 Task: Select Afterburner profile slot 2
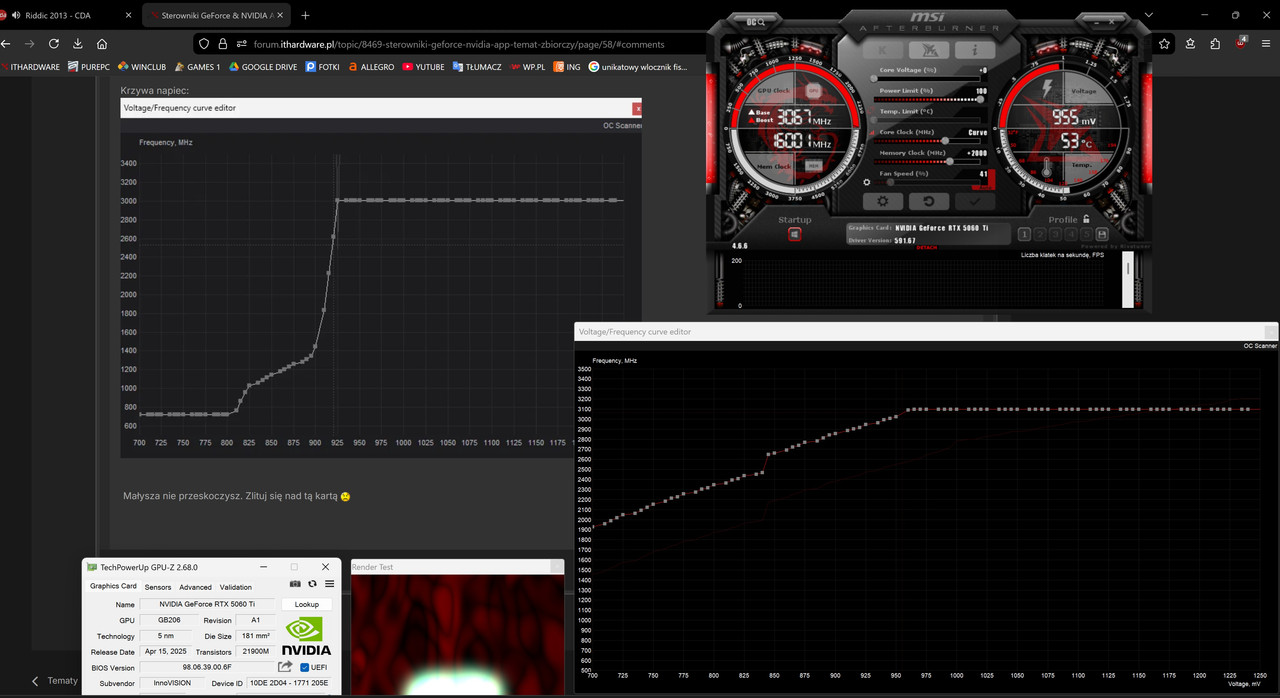coord(1040,235)
